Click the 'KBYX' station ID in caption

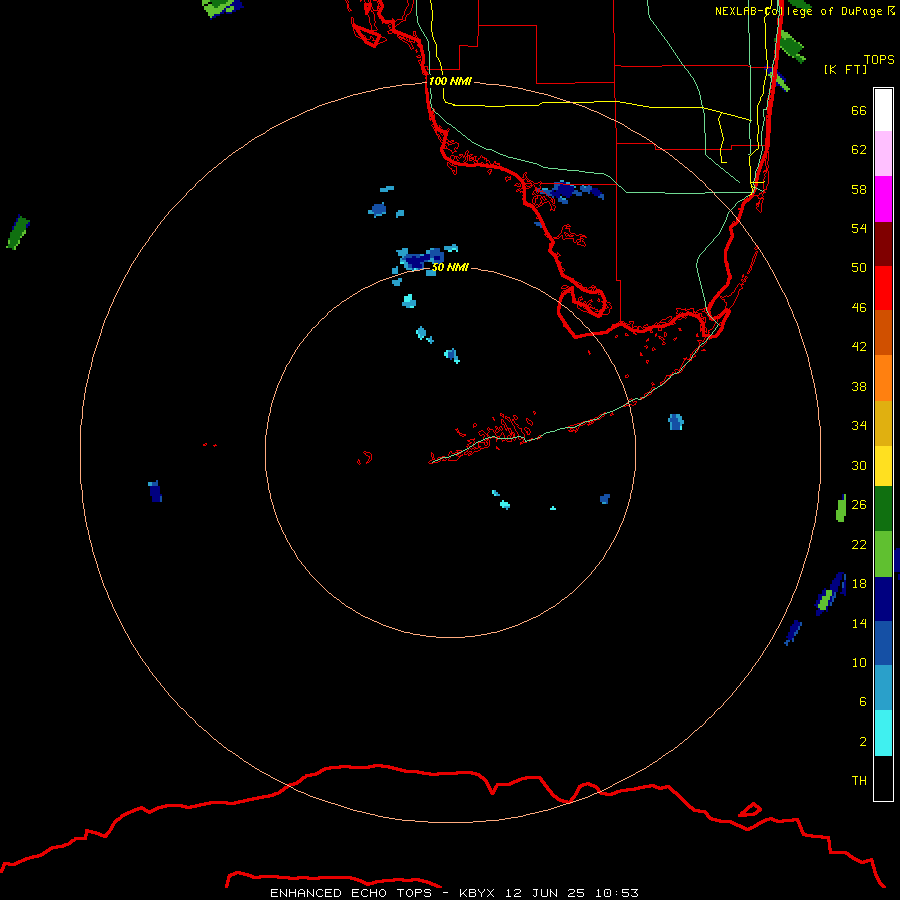pos(476,893)
